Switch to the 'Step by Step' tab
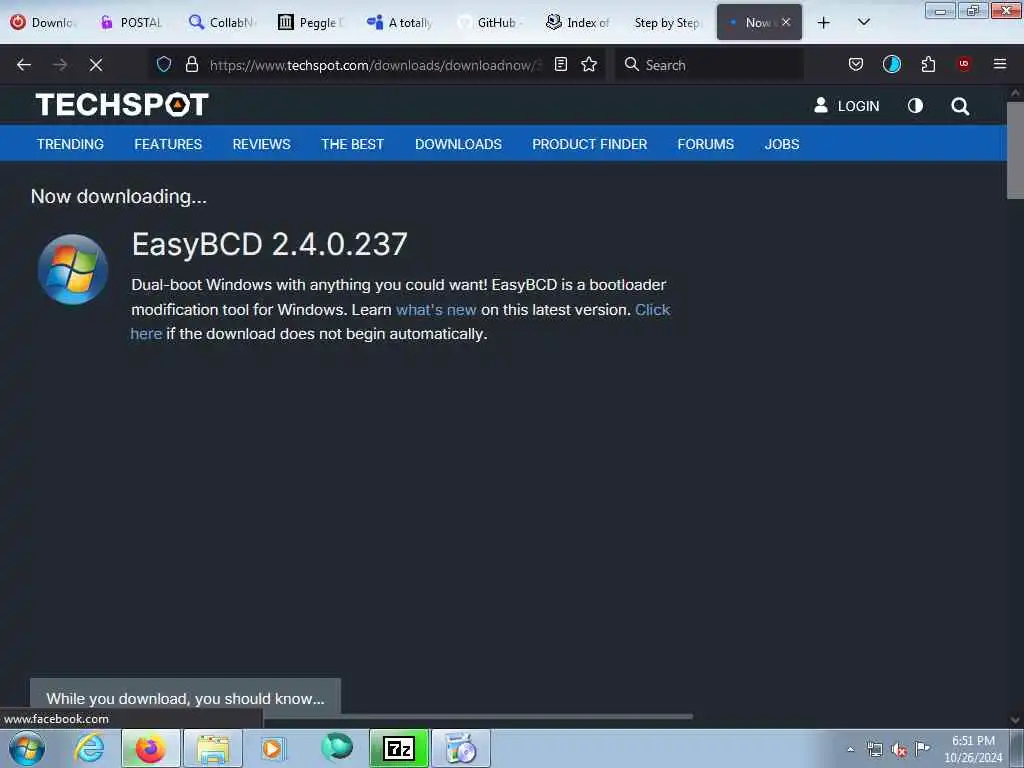Image resolution: width=1024 pixels, height=768 pixels. pos(665,22)
